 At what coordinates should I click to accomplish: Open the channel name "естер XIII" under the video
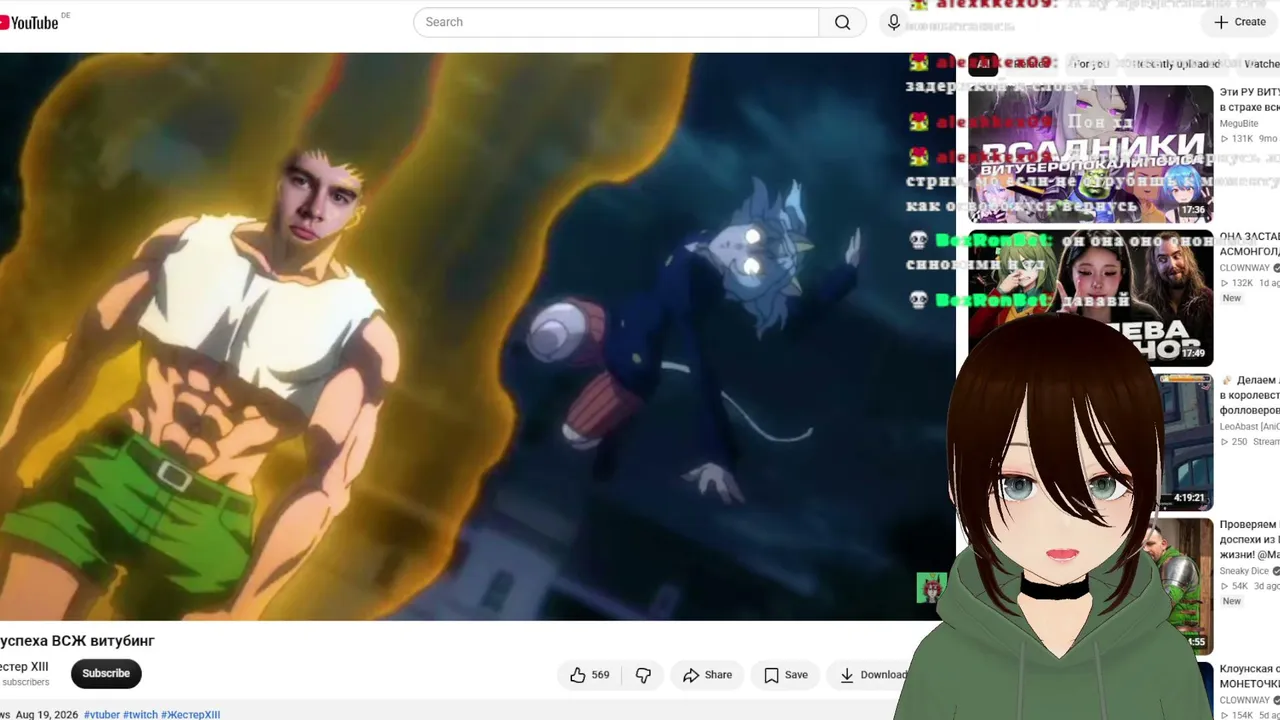coord(24,667)
